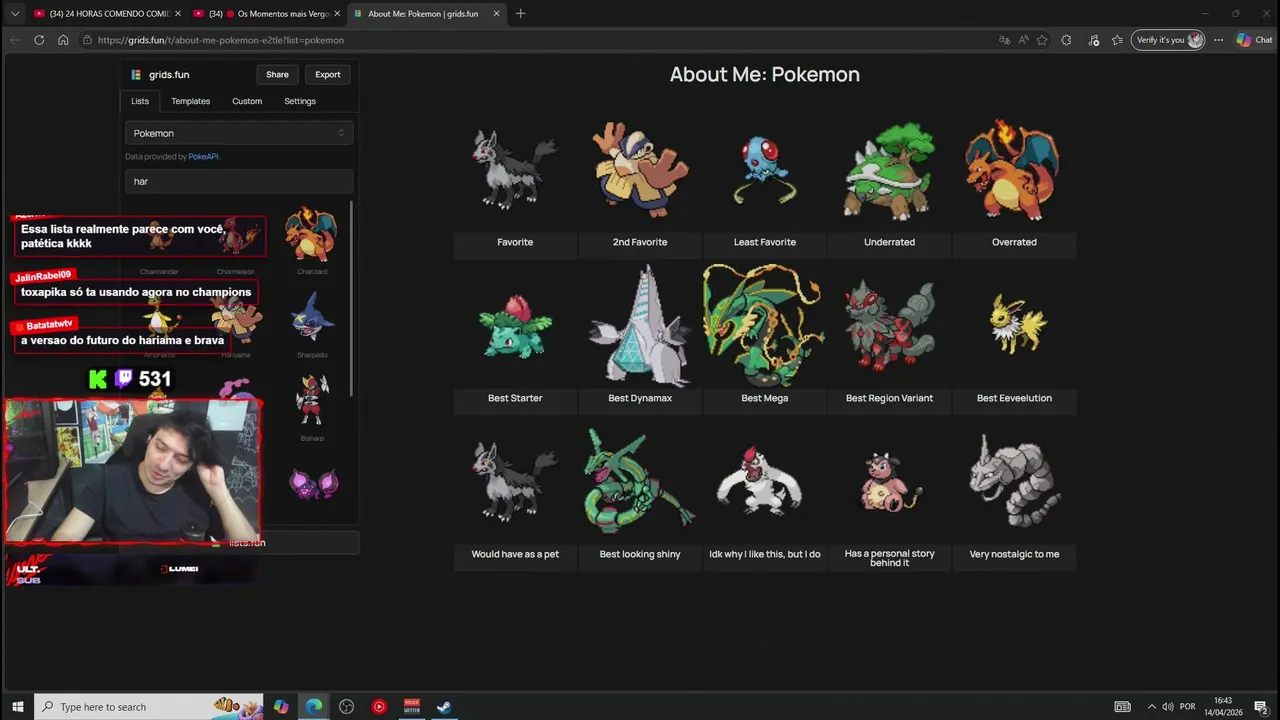Click the Export button
Viewport: 1280px width, 720px height.
coord(328,75)
